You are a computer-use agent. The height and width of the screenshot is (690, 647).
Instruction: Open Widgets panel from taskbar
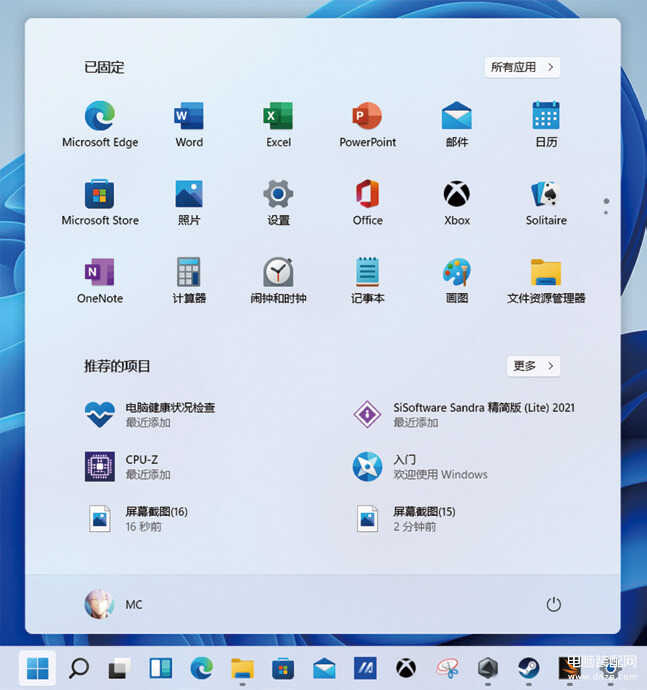pyautogui.click(x=160, y=668)
